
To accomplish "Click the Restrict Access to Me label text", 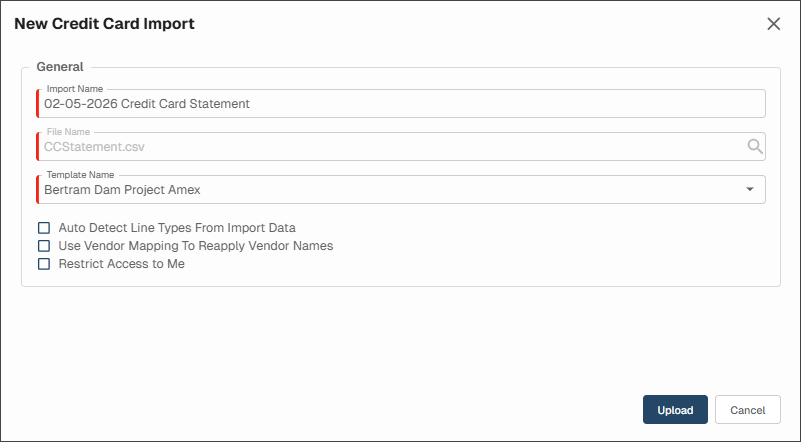I will [x=122, y=264].
